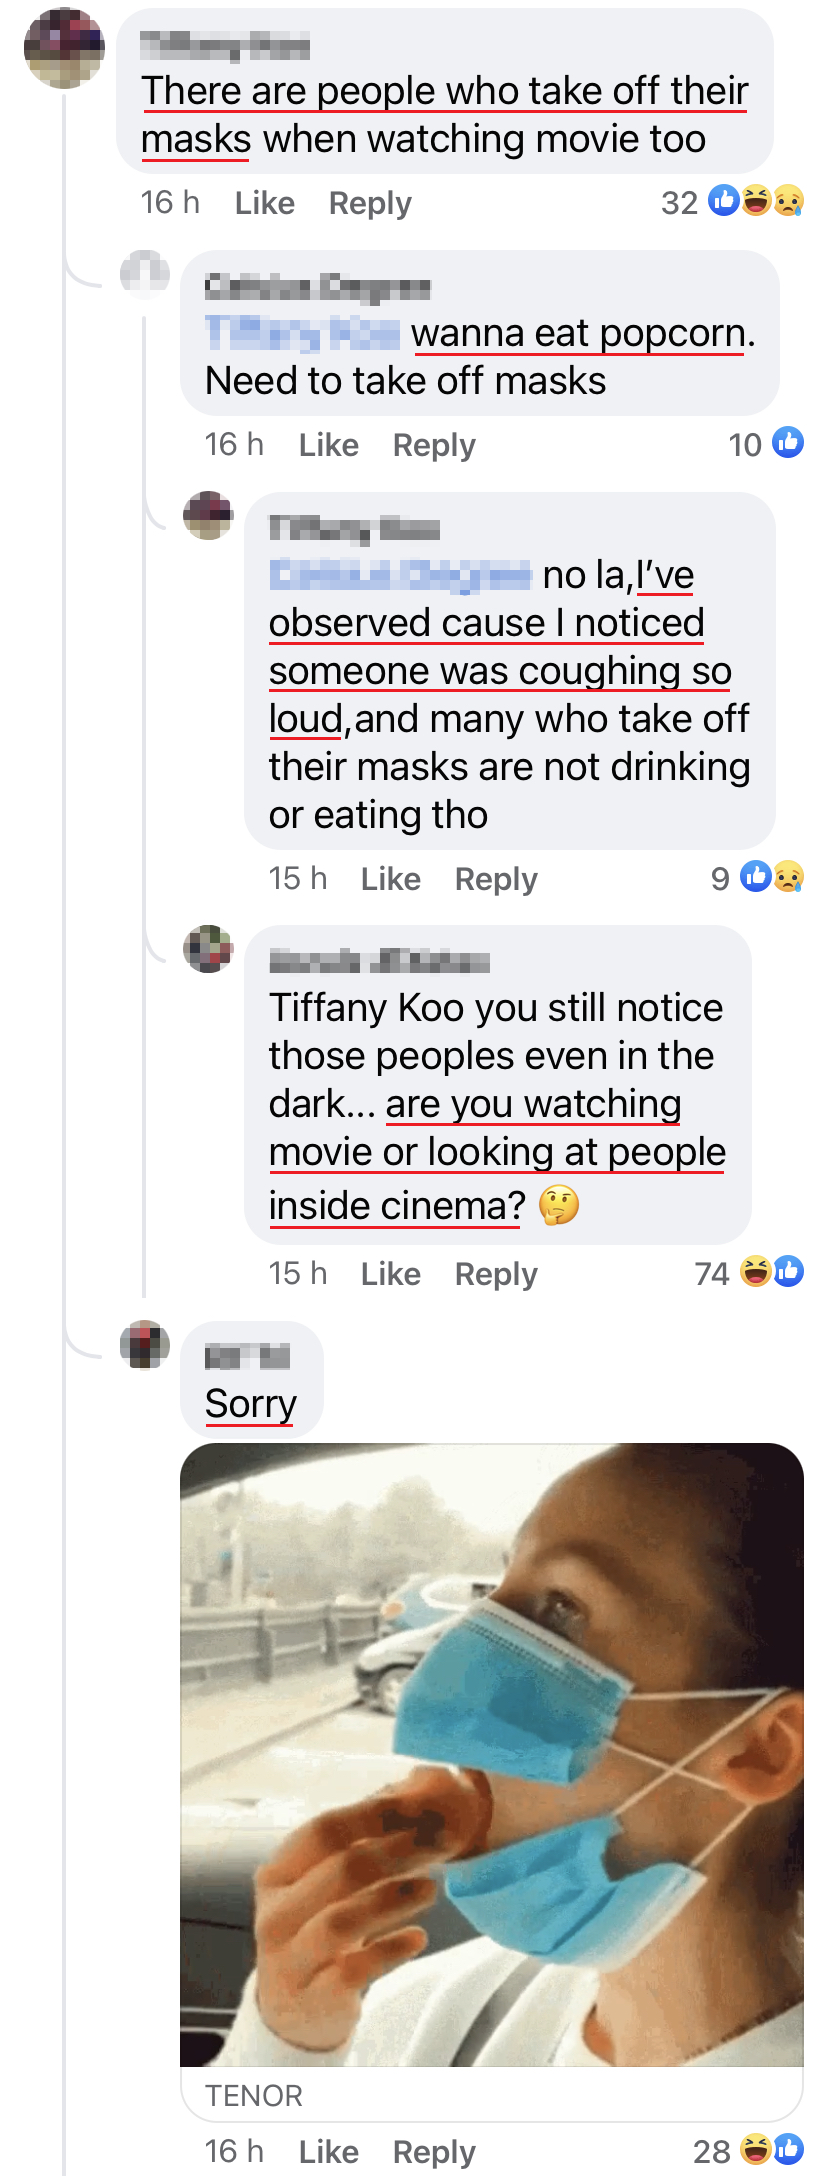Like the Sorry GIF comment
This screenshot has height=2176, width=828.
(329, 2151)
